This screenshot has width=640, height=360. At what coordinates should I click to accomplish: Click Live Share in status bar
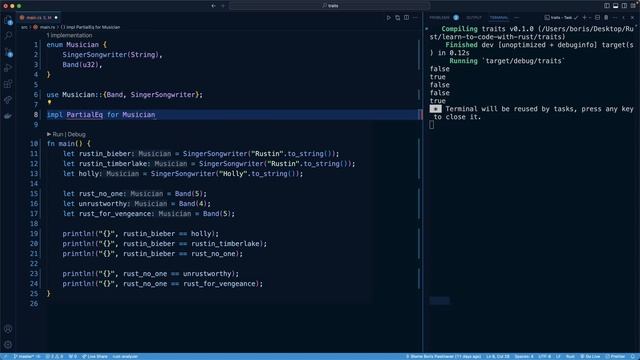pos(95,356)
